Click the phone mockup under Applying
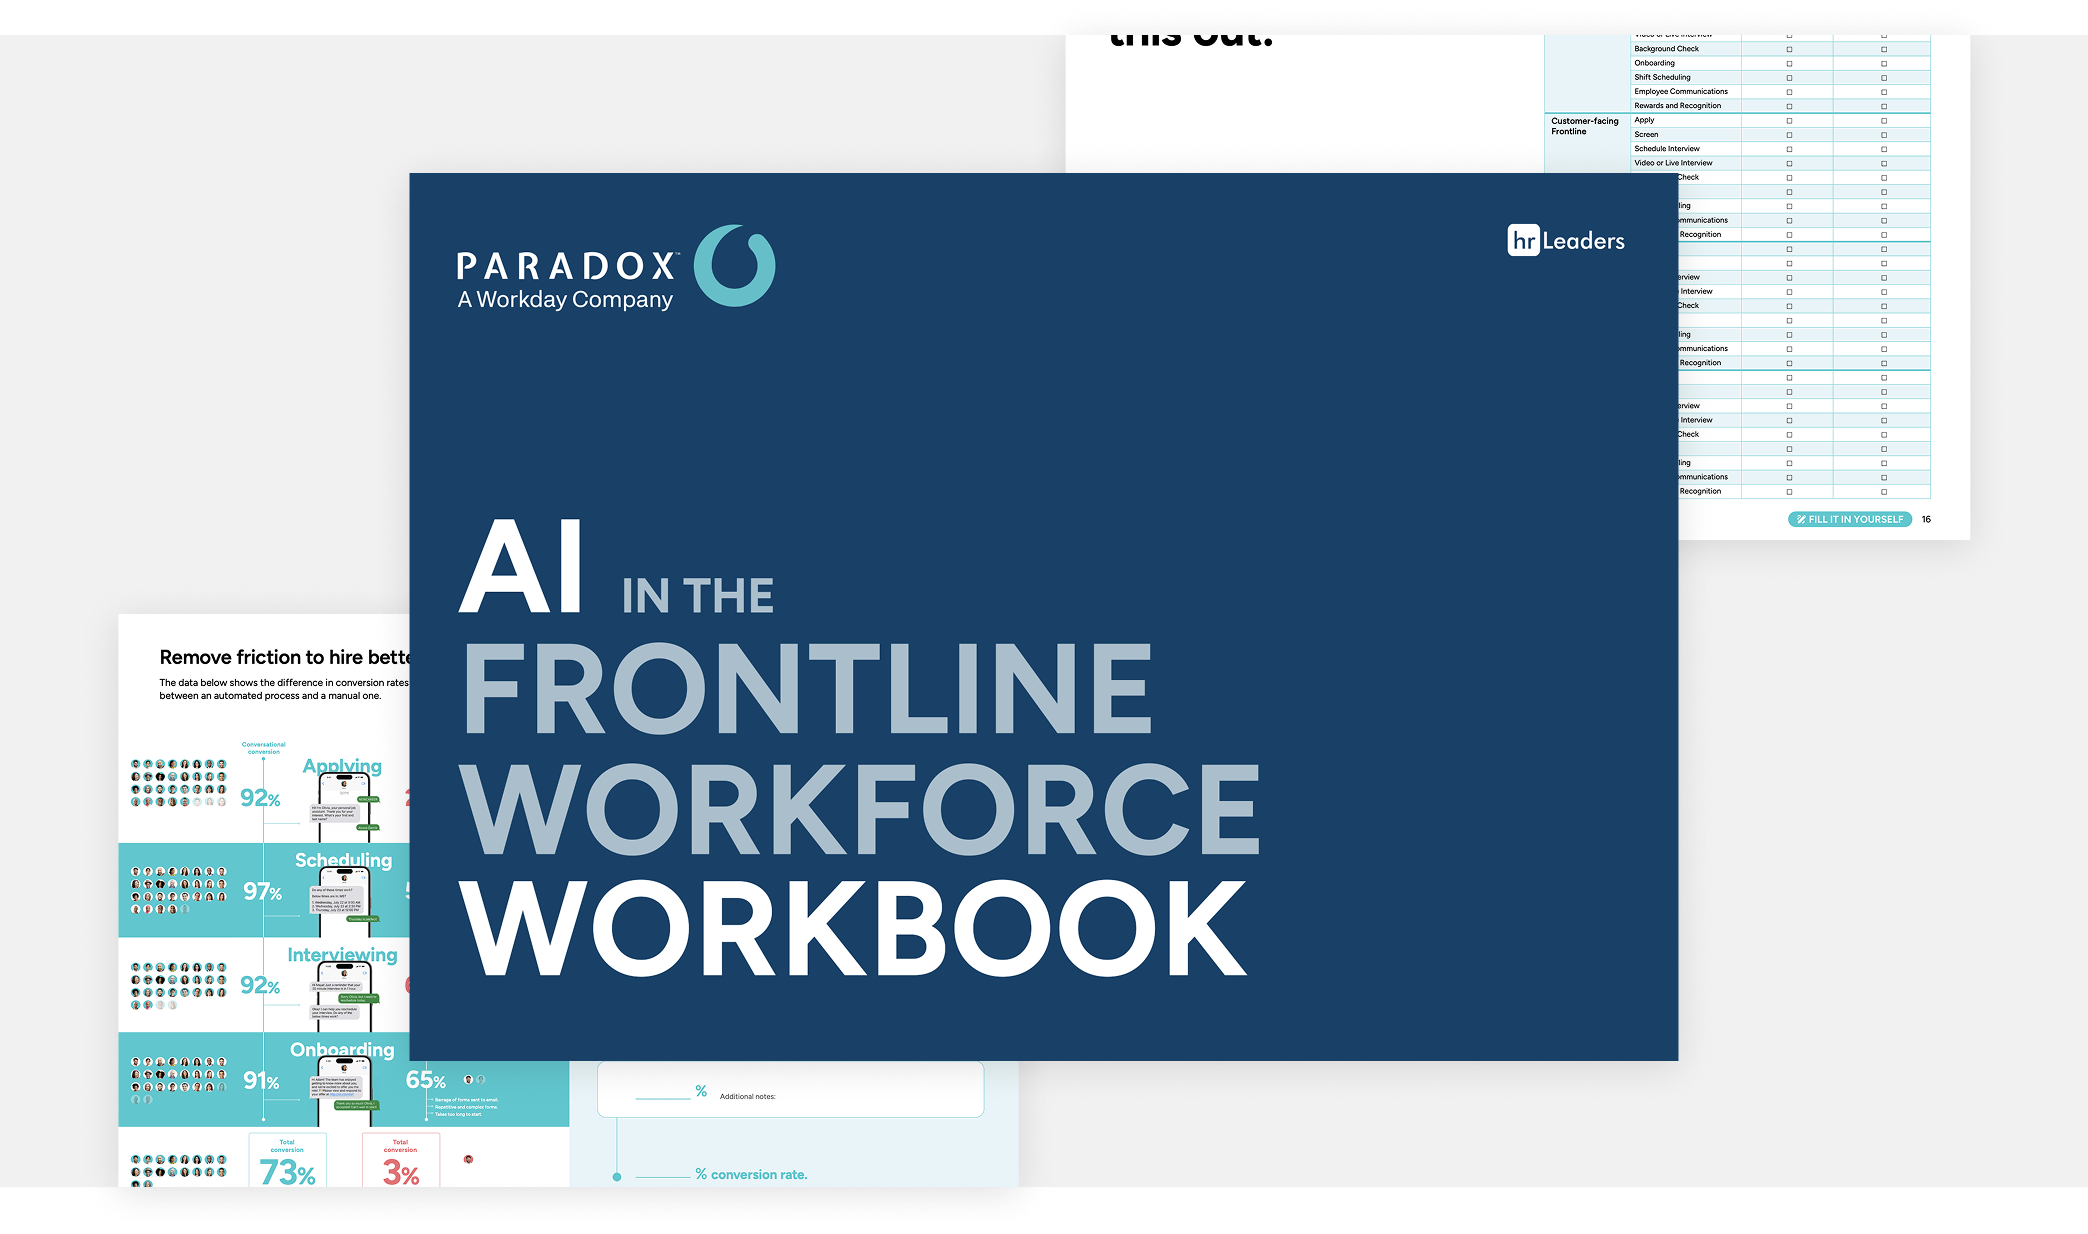This screenshot has height=1234, width=2088. click(x=344, y=808)
